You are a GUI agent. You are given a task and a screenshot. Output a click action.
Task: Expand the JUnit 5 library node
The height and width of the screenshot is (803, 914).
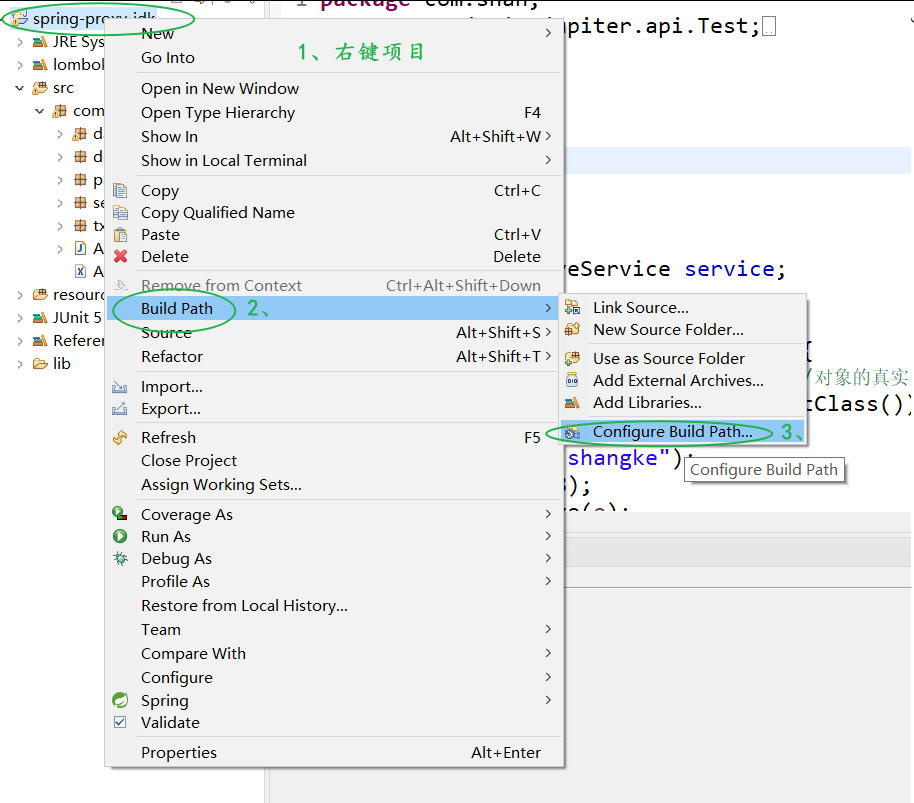(20, 318)
